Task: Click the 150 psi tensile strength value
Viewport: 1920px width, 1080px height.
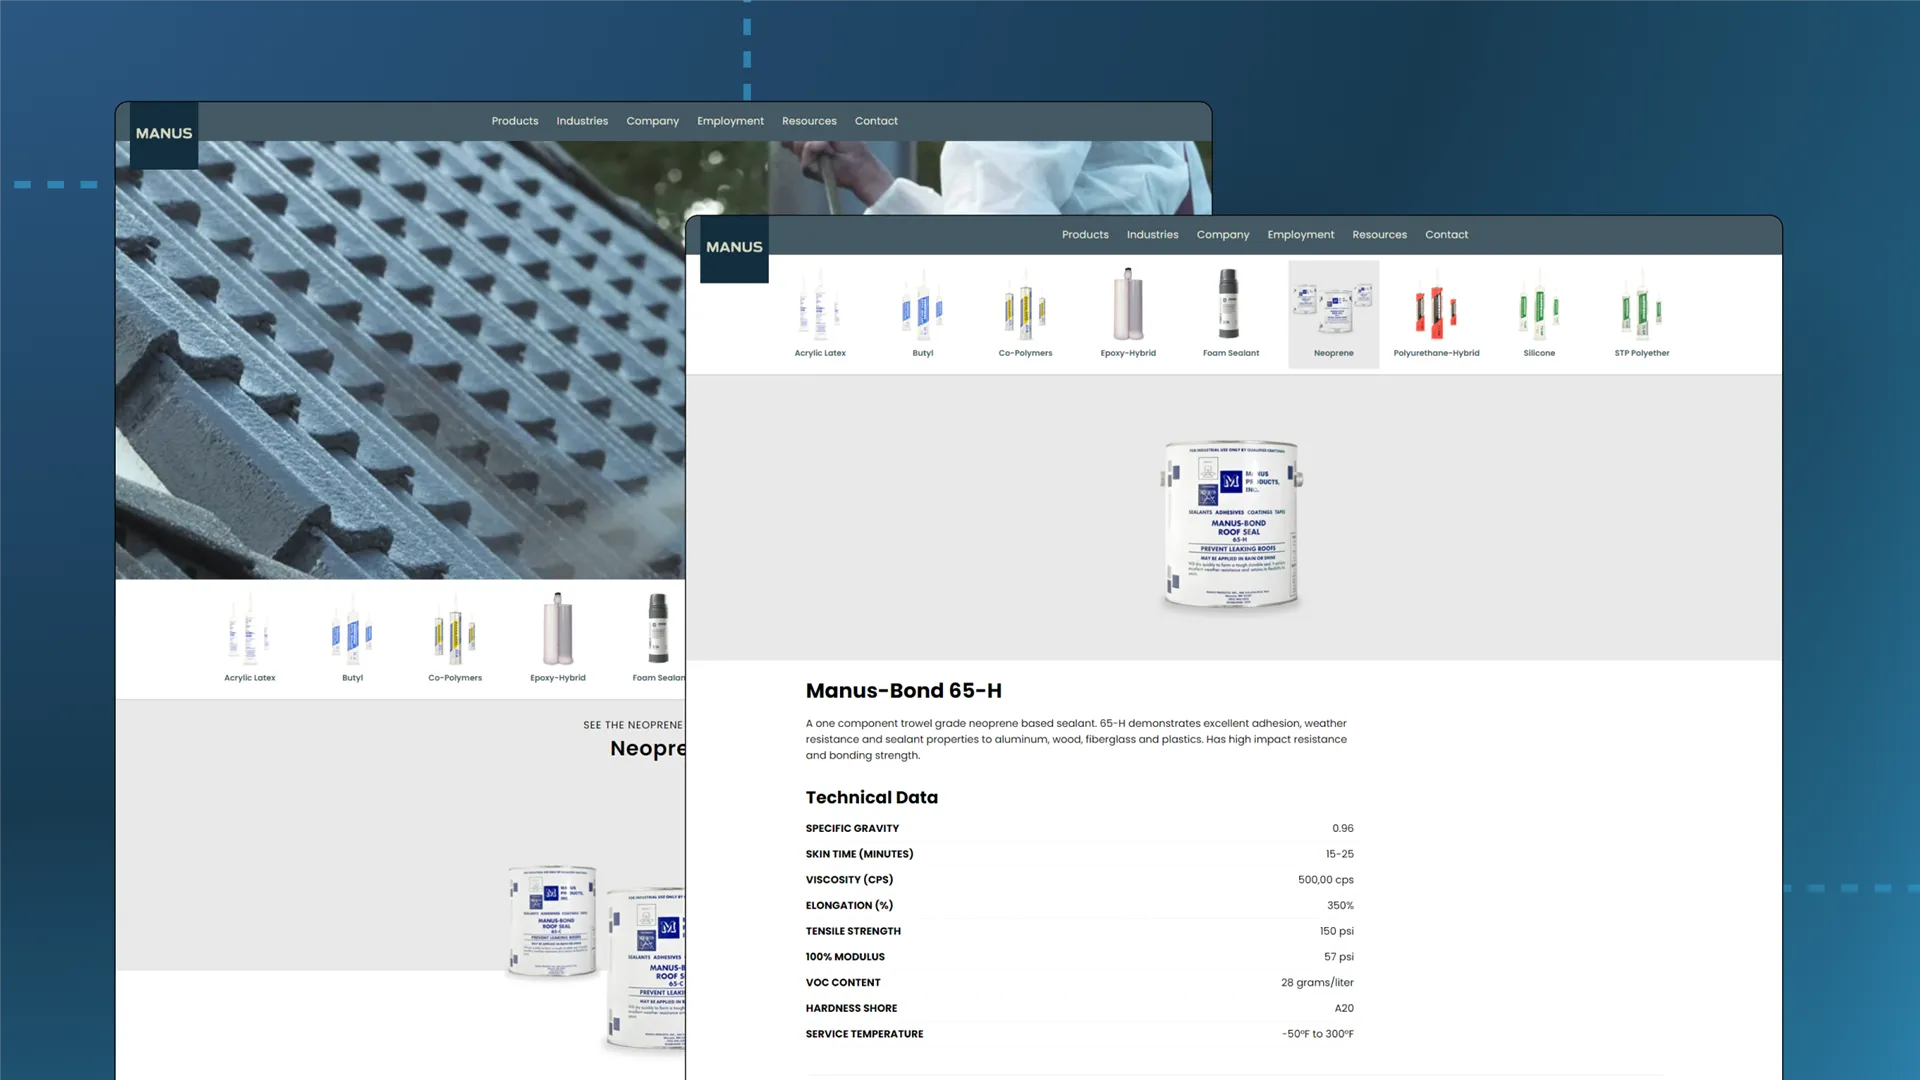Action: 1336,931
